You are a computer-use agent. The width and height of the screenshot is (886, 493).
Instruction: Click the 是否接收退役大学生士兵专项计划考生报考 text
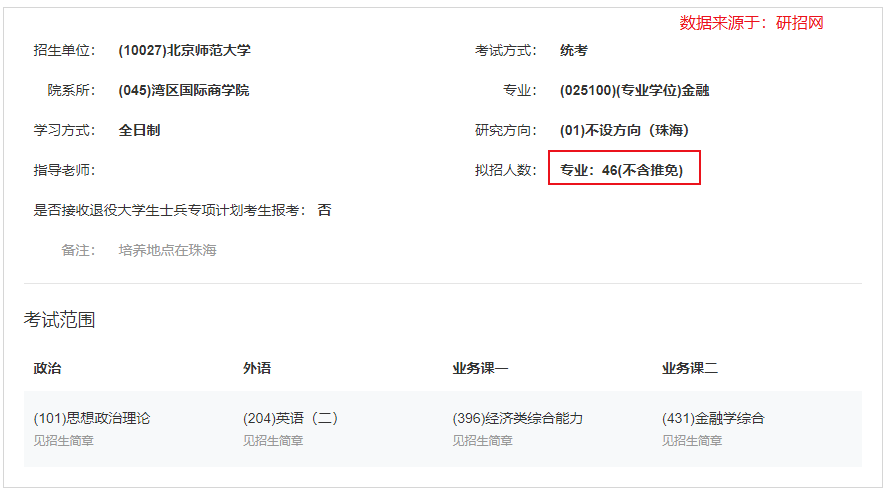[x=169, y=210]
